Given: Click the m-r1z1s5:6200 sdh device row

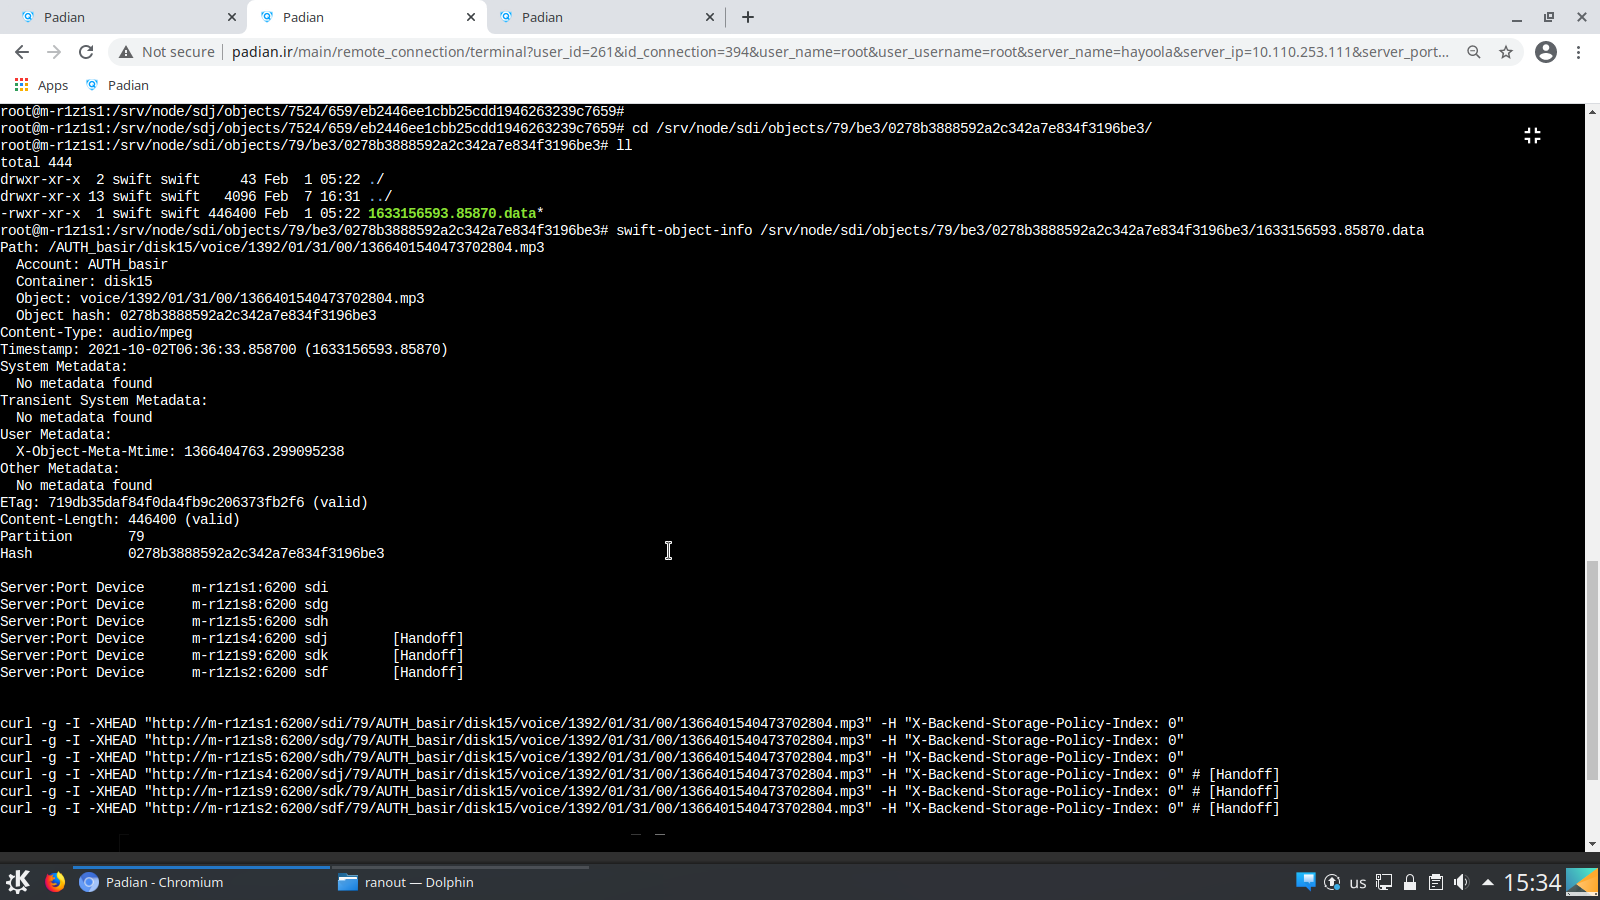Looking at the screenshot, I should point(164,621).
